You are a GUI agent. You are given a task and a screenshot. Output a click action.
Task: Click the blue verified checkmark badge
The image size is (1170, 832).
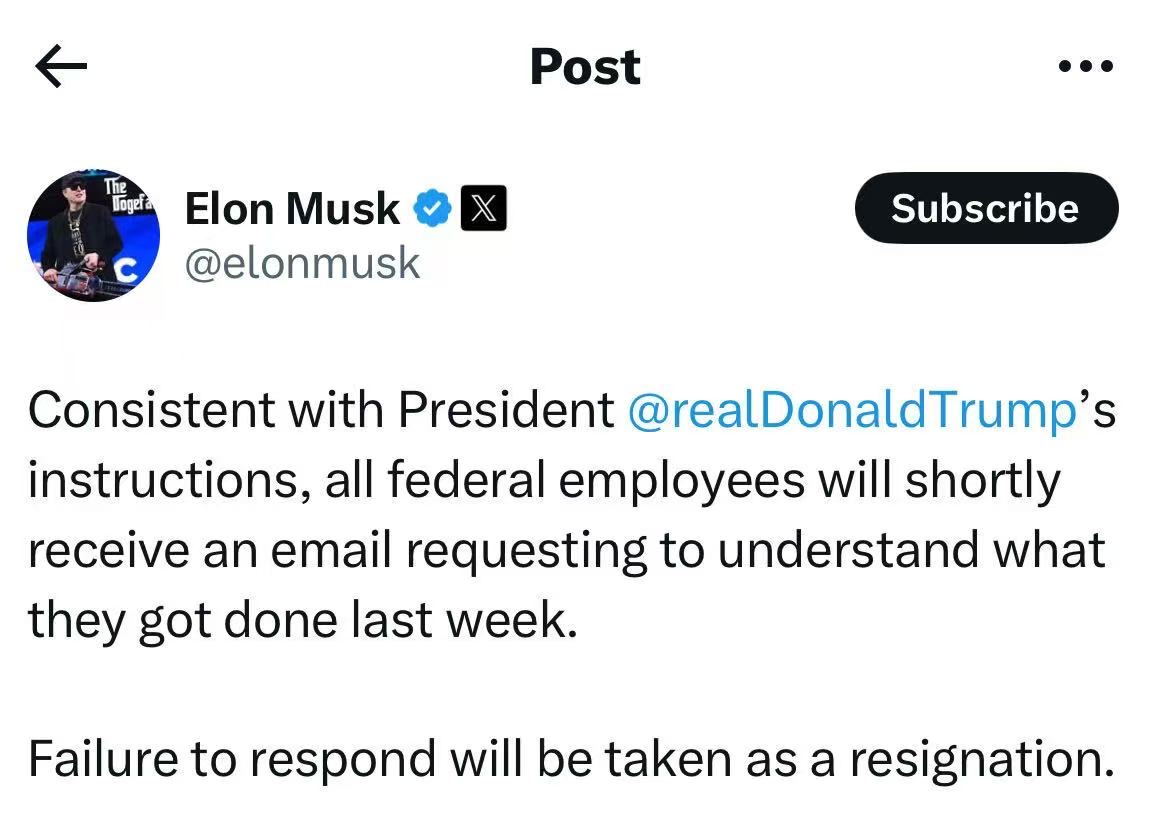click(x=433, y=208)
